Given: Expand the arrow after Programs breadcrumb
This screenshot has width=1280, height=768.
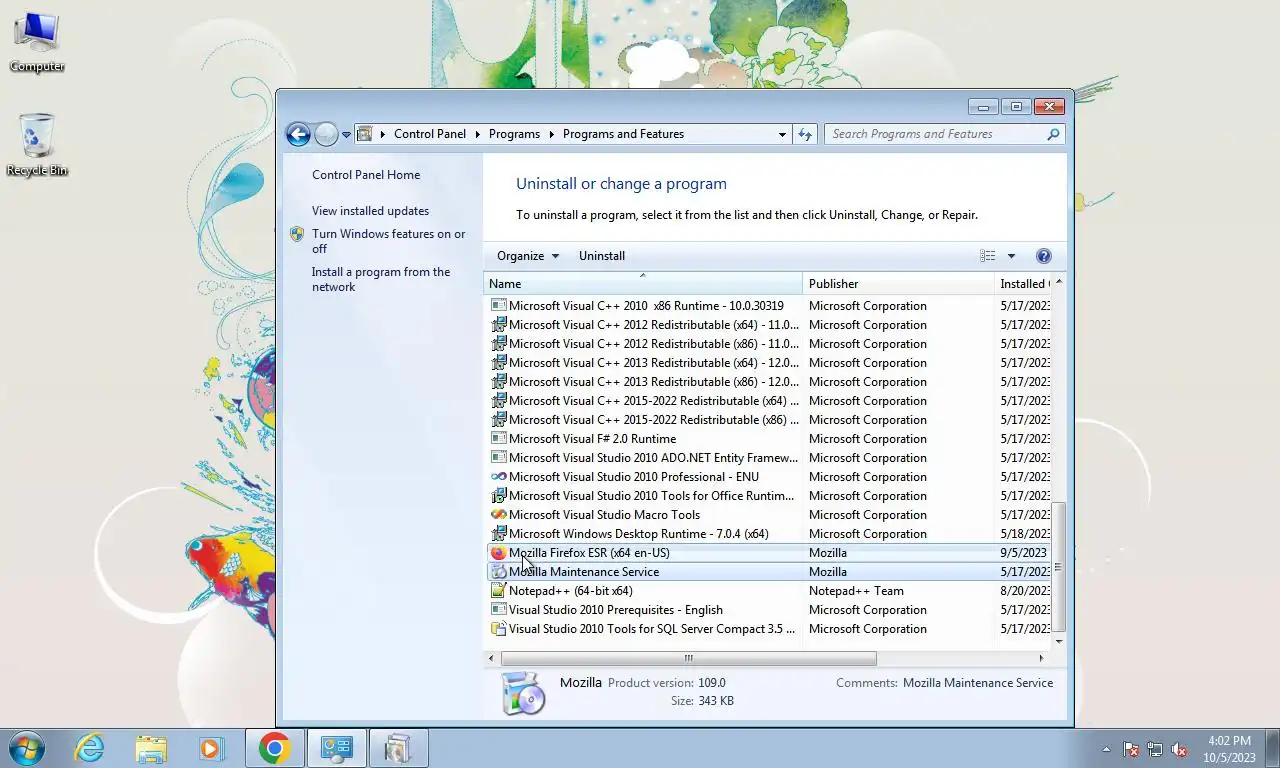Looking at the screenshot, I should pyautogui.click(x=551, y=134).
